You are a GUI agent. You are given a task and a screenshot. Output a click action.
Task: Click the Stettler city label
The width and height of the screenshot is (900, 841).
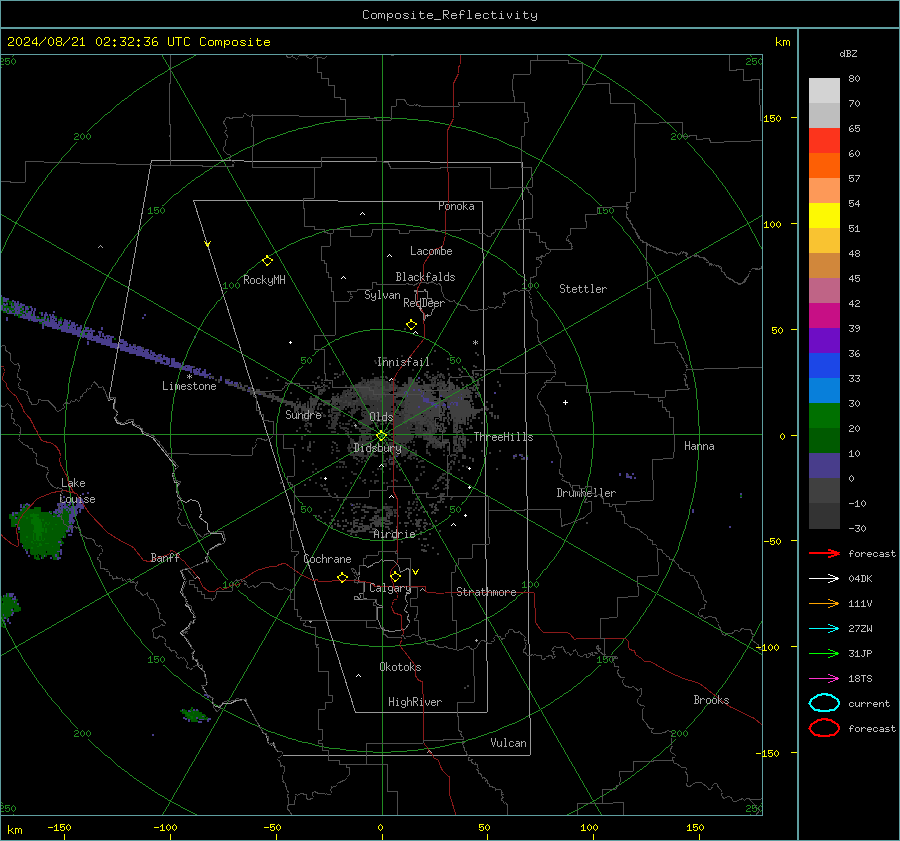pyautogui.click(x=583, y=289)
